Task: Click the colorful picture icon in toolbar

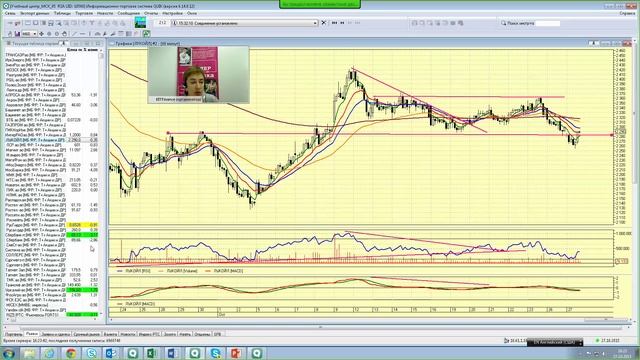Action: pos(140,22)
